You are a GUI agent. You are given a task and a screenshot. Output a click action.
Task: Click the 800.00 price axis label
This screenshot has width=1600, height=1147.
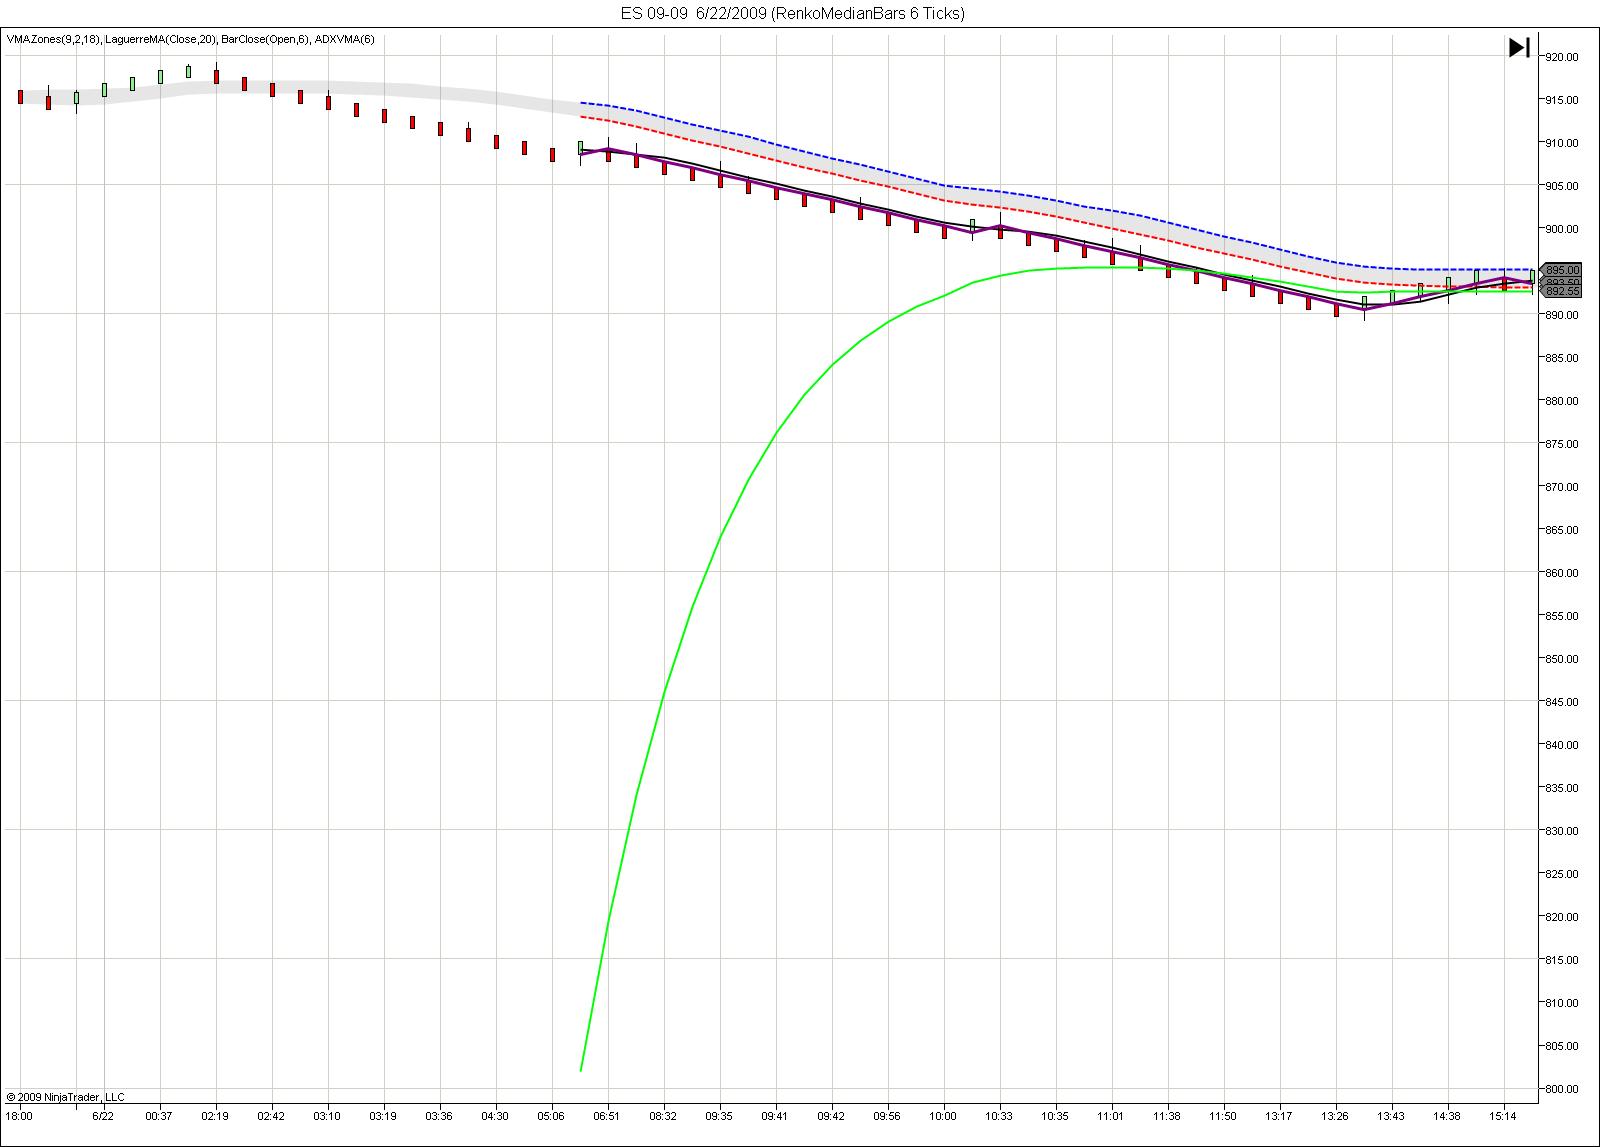coord(1562,1089)
